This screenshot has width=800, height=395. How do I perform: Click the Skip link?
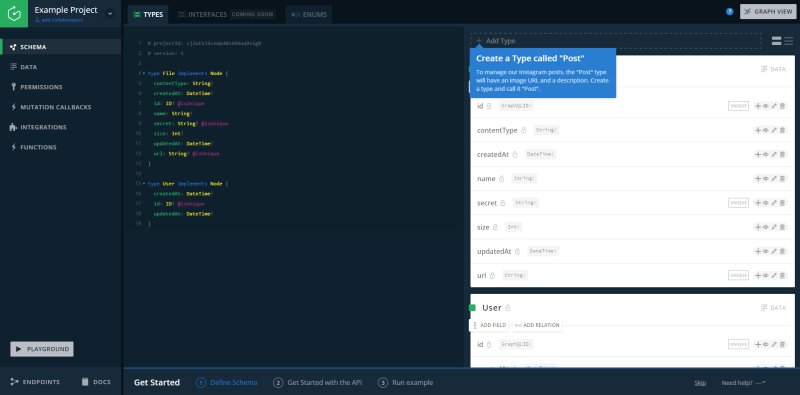[x=700, y=383]
